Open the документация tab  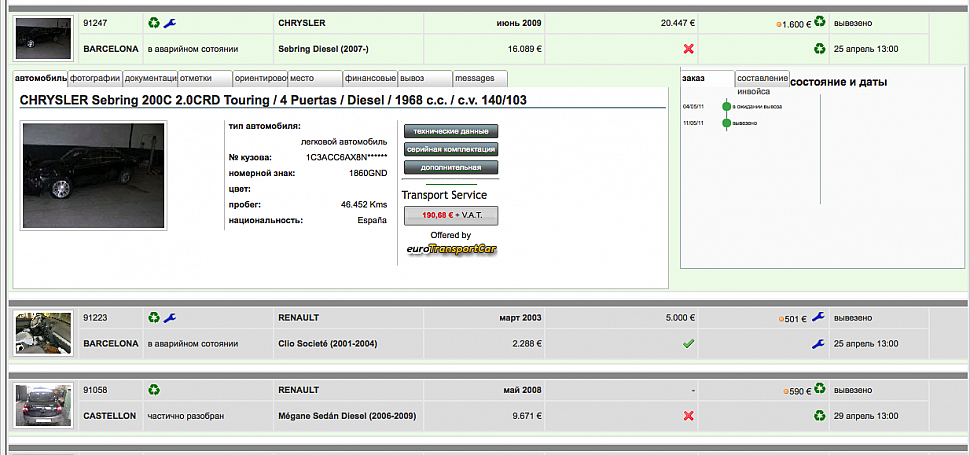pyautogui.click(x=150, y=79)
